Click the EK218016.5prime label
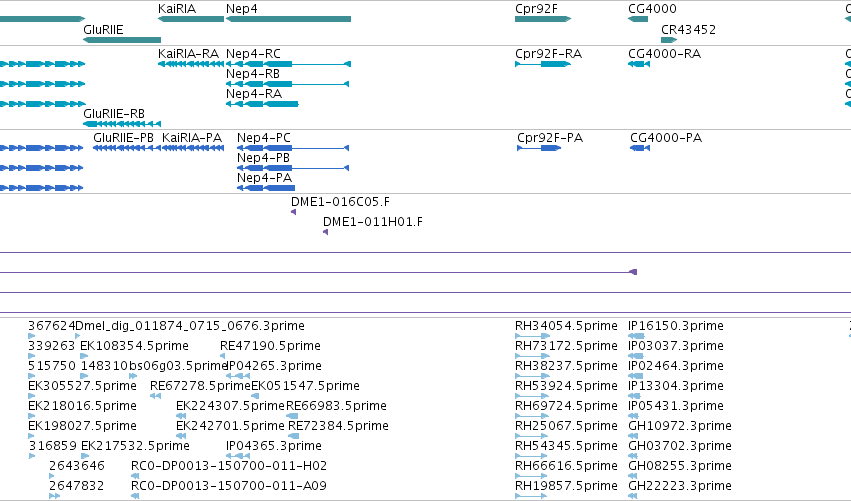The width and height of the screenshot is (851, 501). (x=82, y=406)
